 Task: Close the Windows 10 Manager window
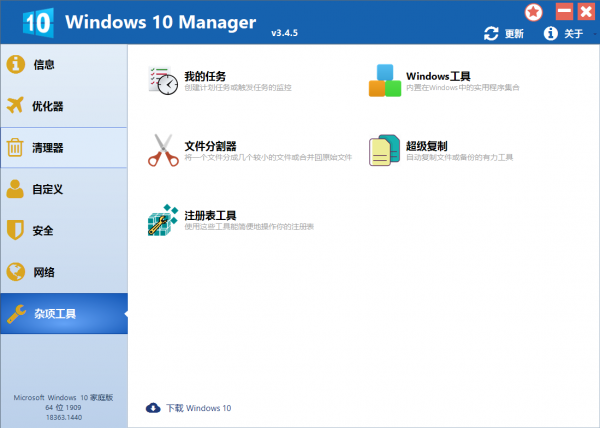tap(586, 11)
